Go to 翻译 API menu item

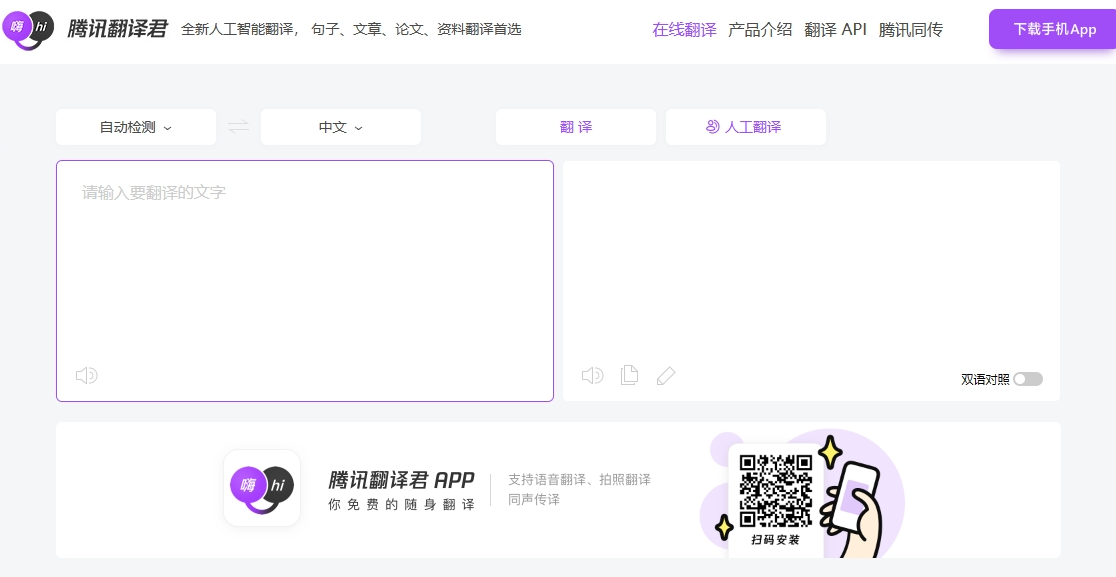click(835, 29)
